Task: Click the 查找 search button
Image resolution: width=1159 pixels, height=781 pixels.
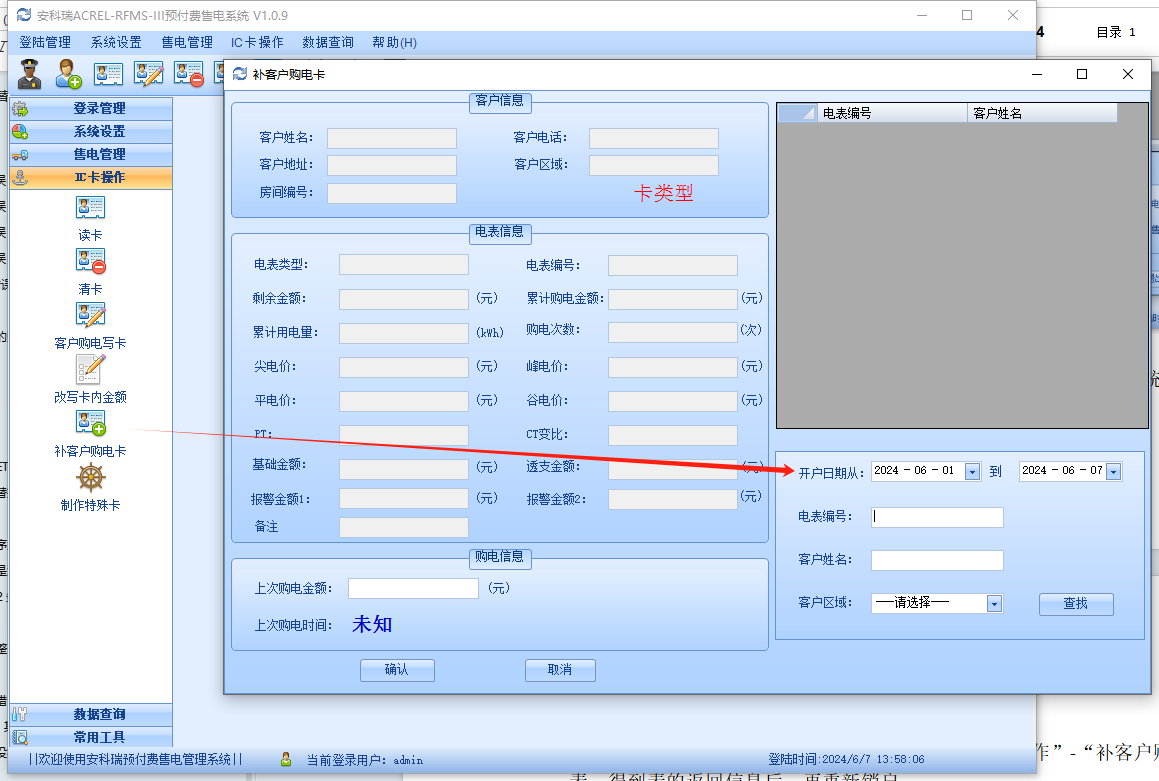Action: point(1075,603)
